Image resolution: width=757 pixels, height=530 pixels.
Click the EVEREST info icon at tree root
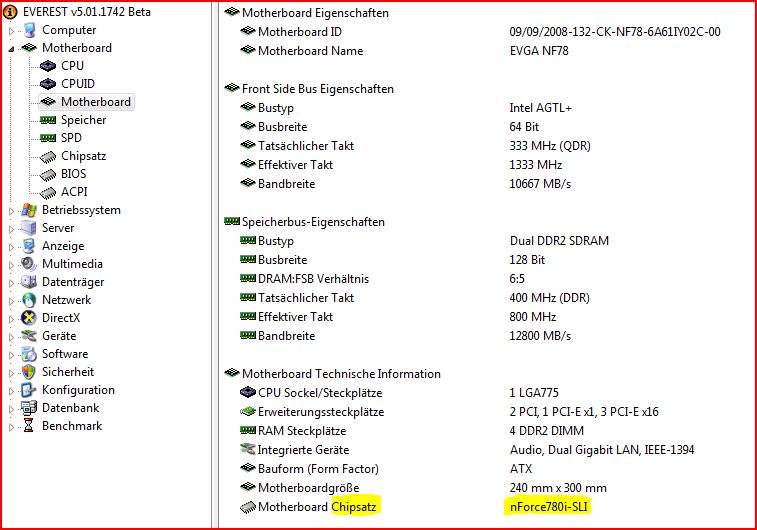(x=10, y=13)
